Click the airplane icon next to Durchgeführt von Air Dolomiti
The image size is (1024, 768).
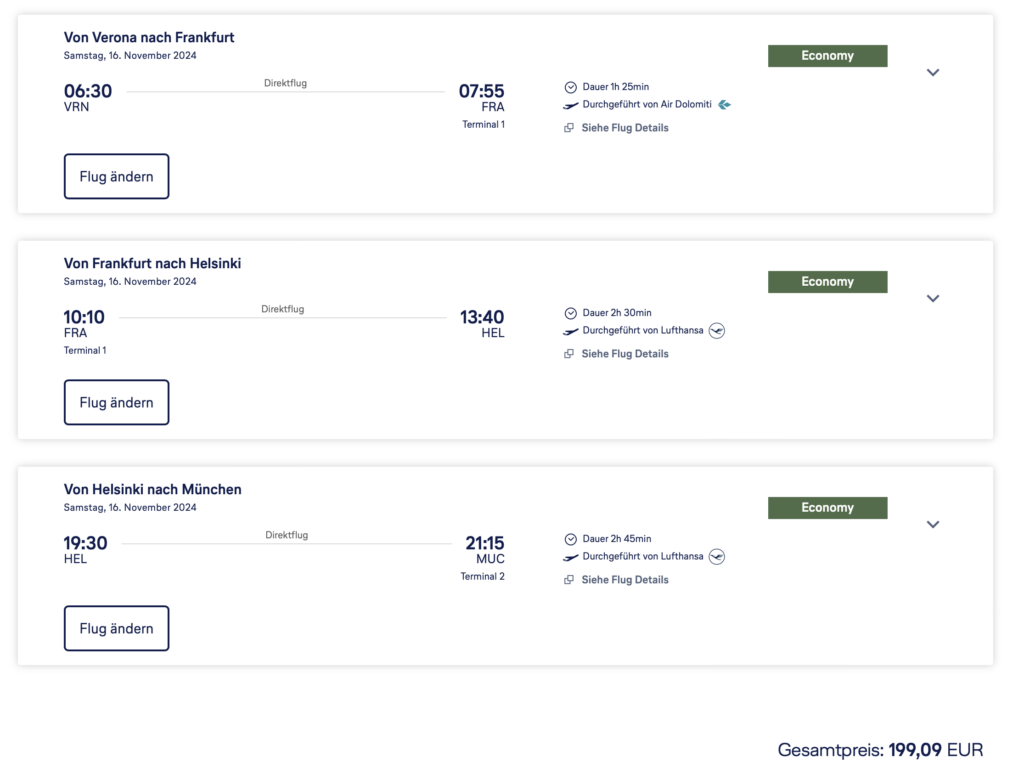(570, 105)
